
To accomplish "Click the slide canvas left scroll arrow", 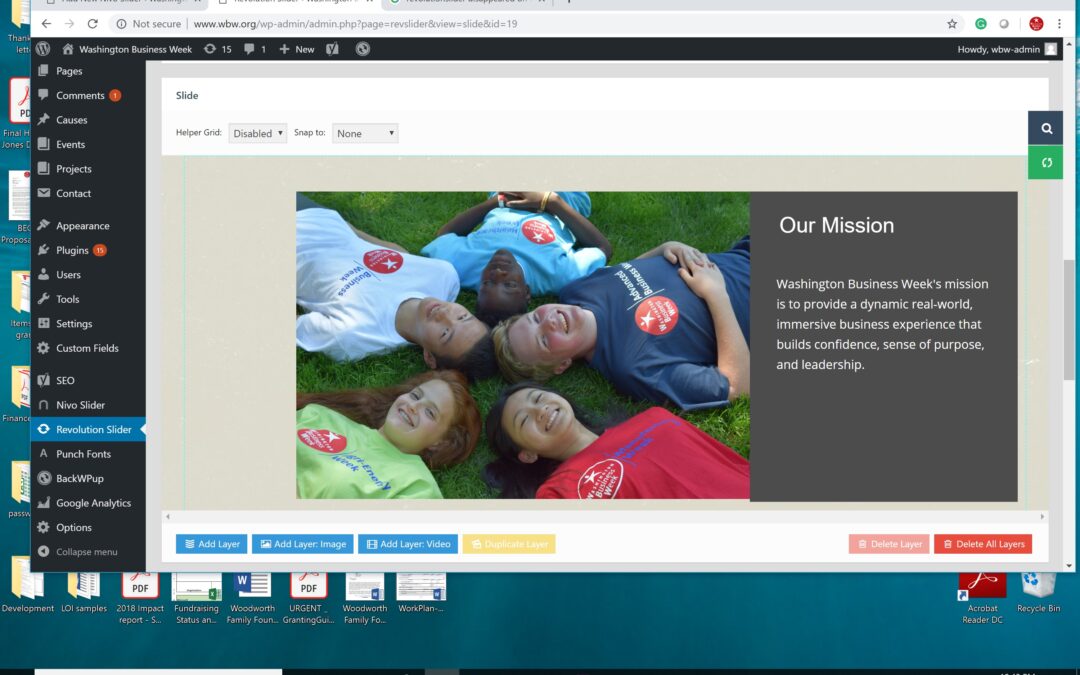I will click(x=168, y=516).
